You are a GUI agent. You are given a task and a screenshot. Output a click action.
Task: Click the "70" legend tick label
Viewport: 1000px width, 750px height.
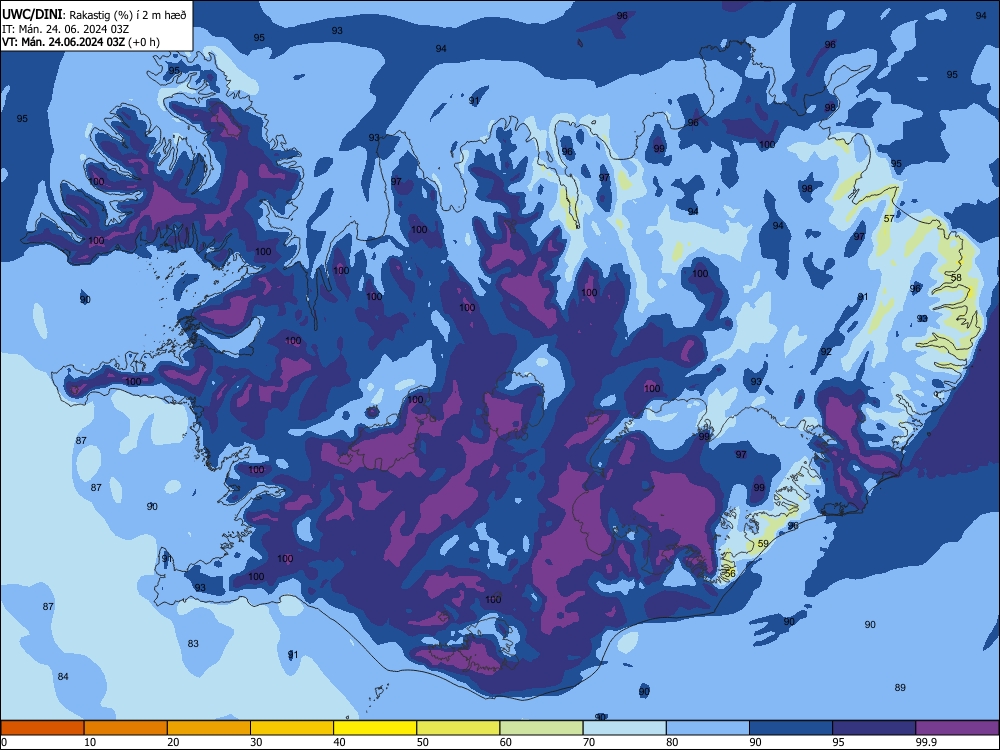589,742
